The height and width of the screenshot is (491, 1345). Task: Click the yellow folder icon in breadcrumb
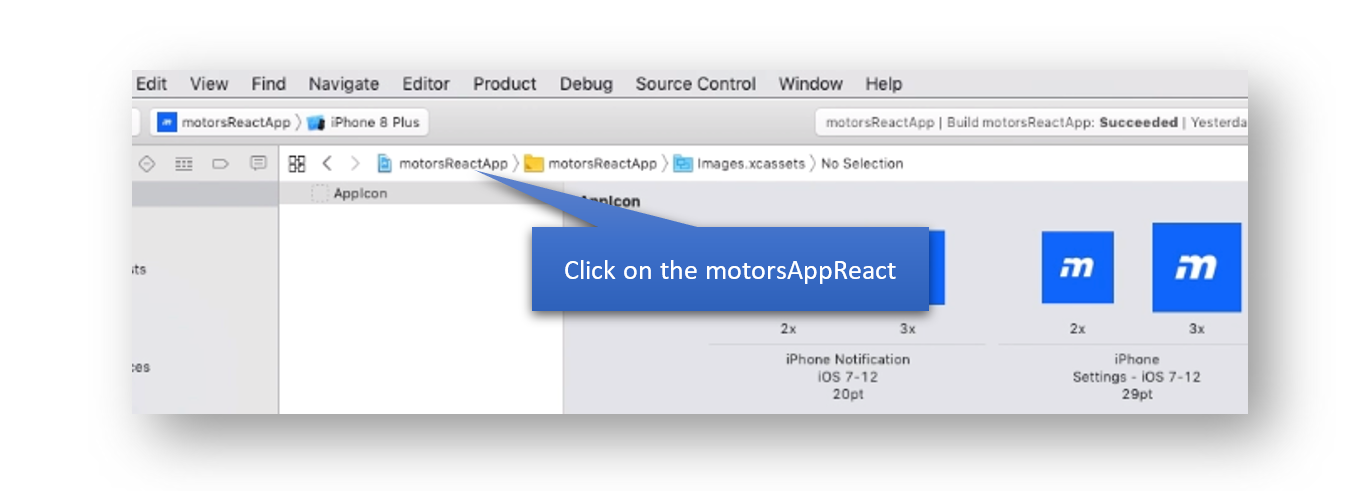click(x=534, y=163)
